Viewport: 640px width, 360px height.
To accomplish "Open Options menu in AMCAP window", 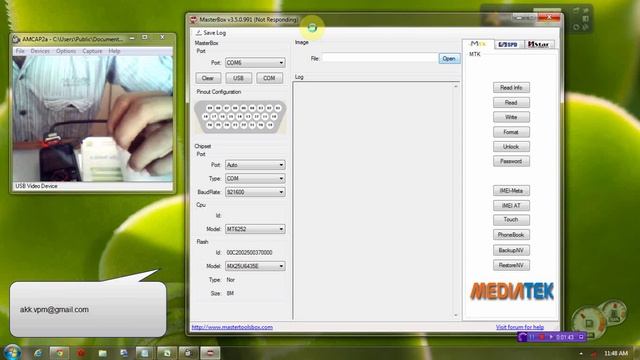I will (66, 51).
